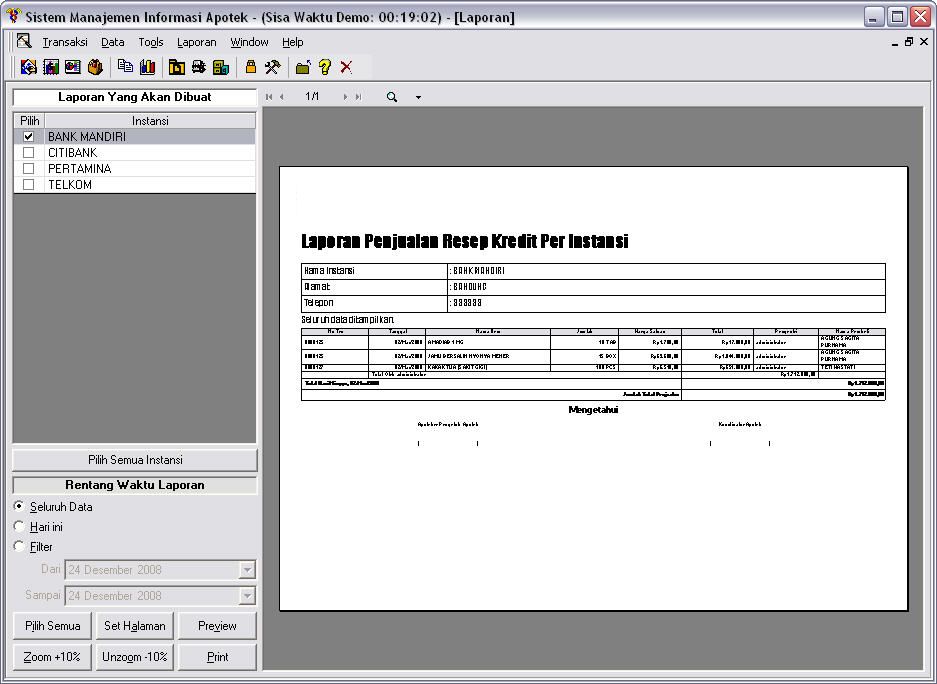The width and height of the screenshot is (937, 684).
Task: Open the Dari date dropdown
Action: point(247,570)
